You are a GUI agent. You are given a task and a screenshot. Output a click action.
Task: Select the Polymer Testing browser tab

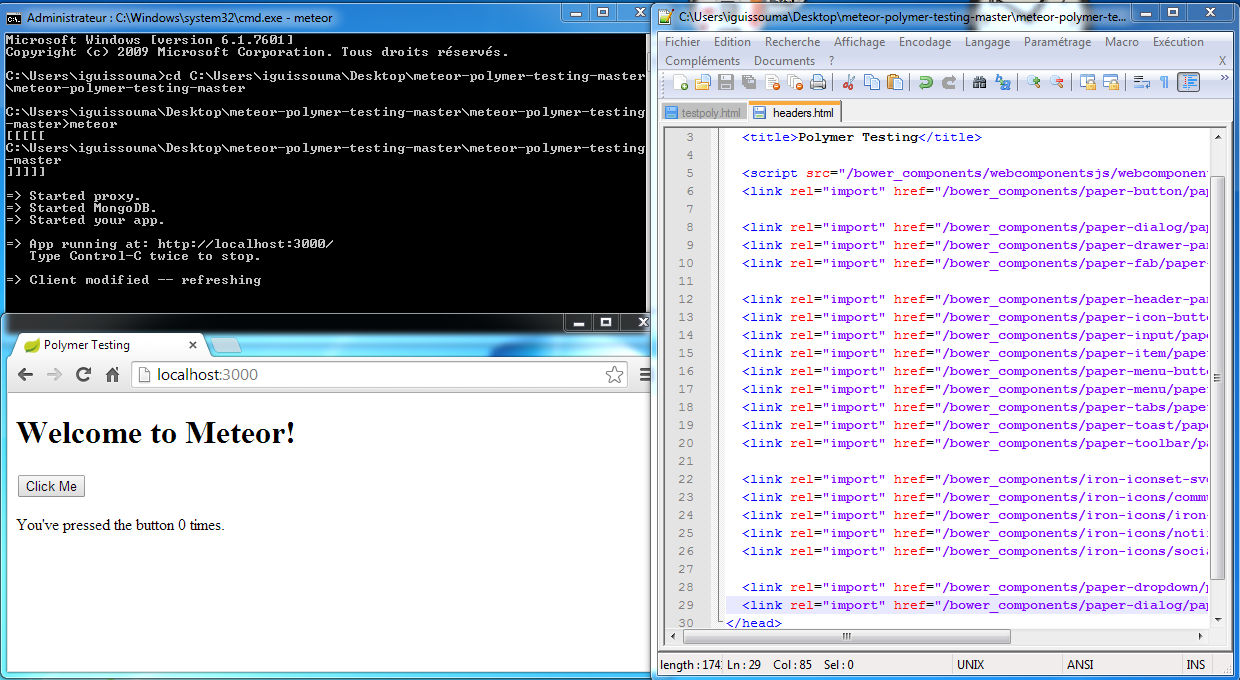pos(108,345)
